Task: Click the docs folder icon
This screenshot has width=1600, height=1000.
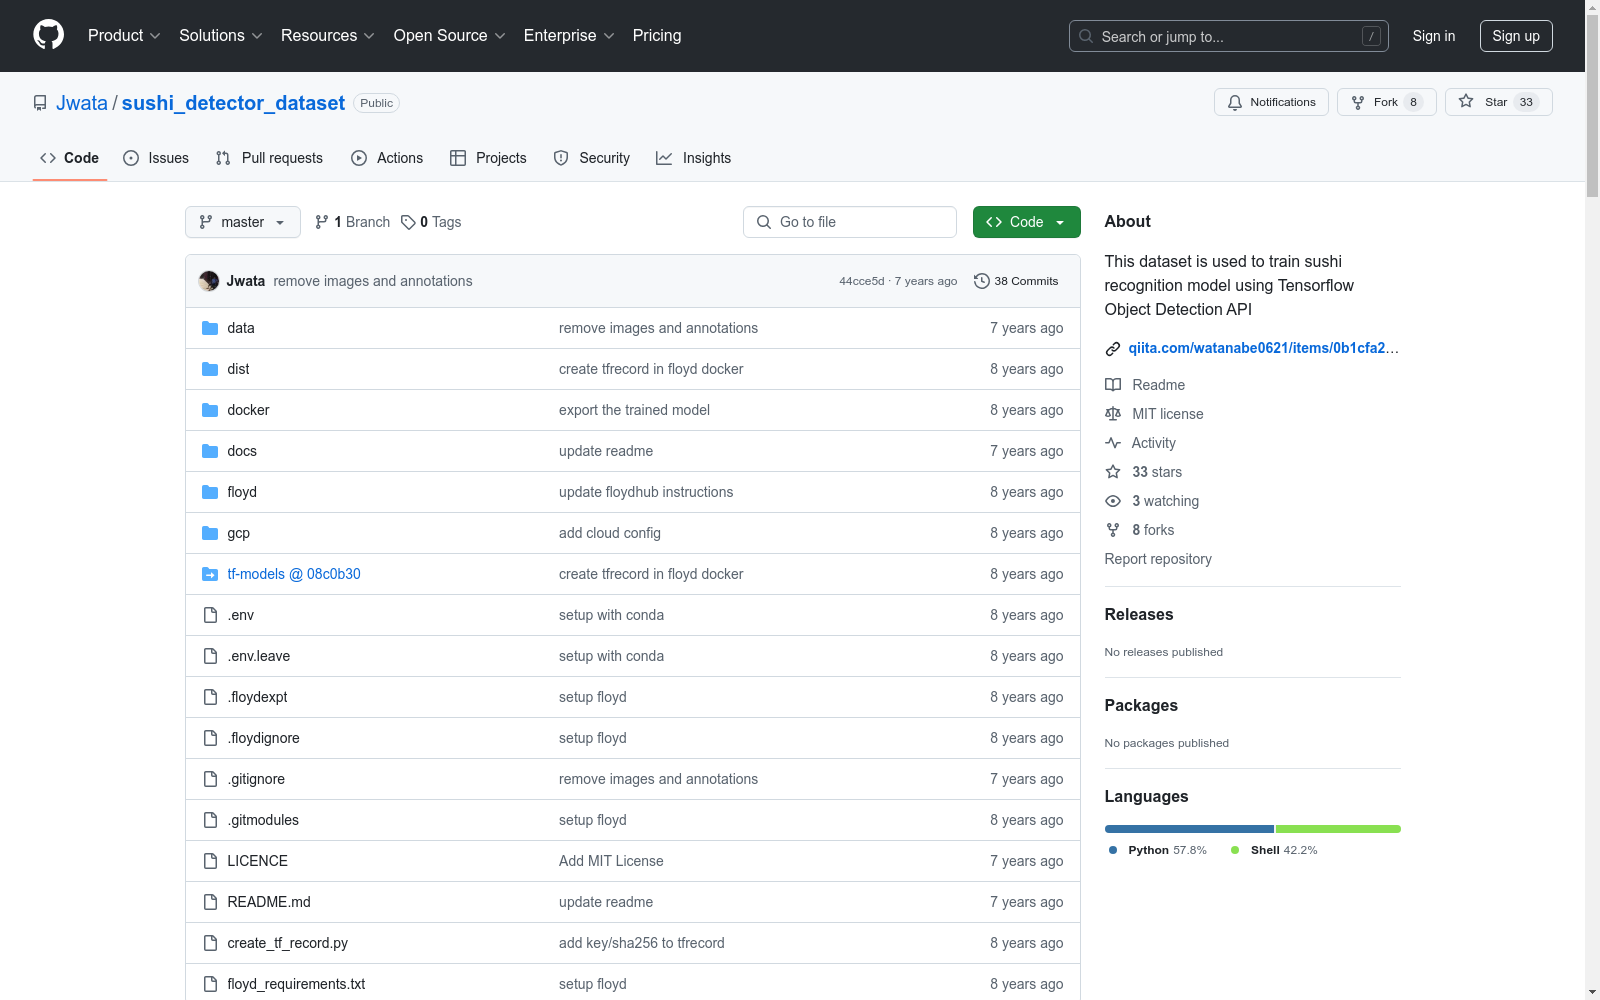Action: [210, 451]
